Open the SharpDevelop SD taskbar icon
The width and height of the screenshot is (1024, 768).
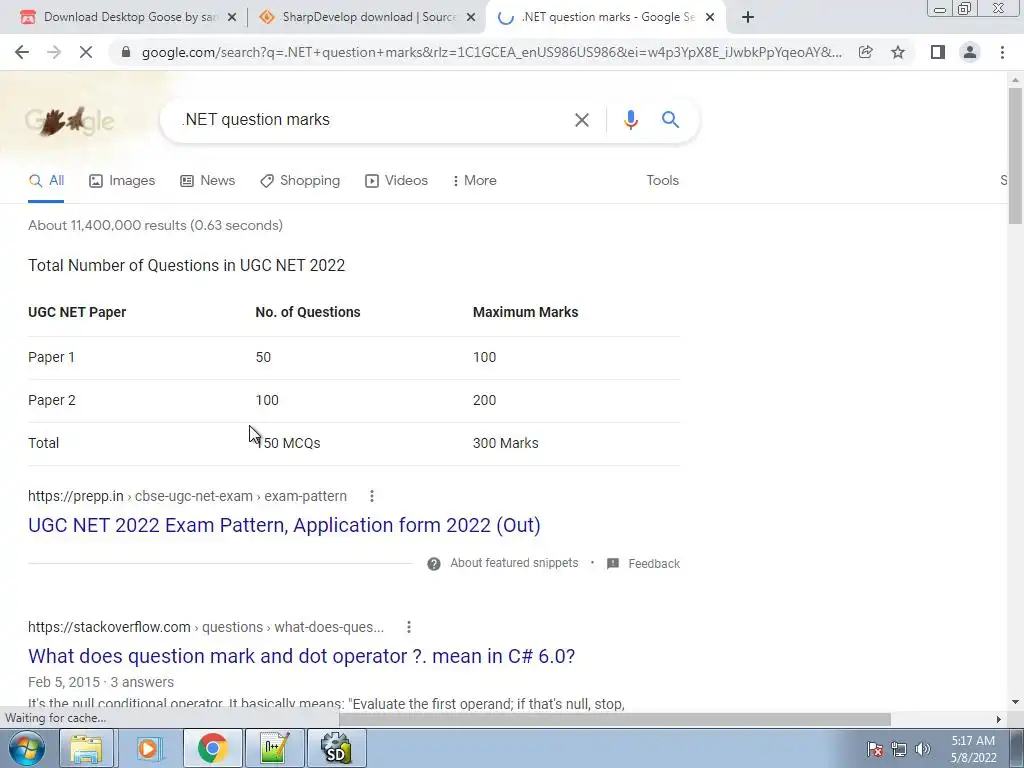[x=336, y=748]
